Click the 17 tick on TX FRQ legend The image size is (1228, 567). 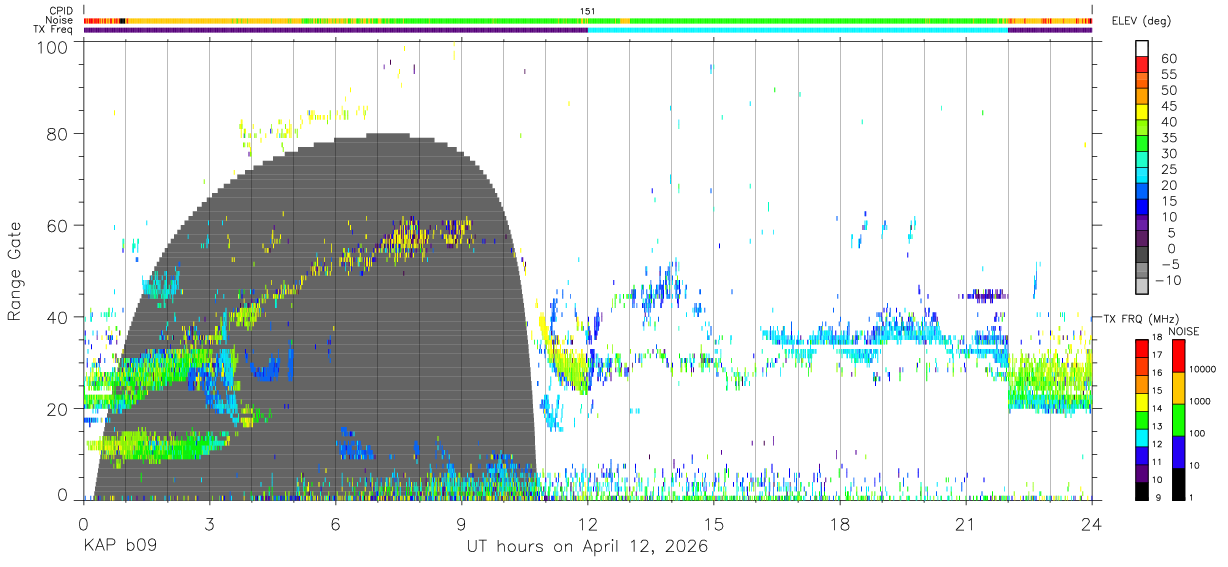click(1157, 355)
